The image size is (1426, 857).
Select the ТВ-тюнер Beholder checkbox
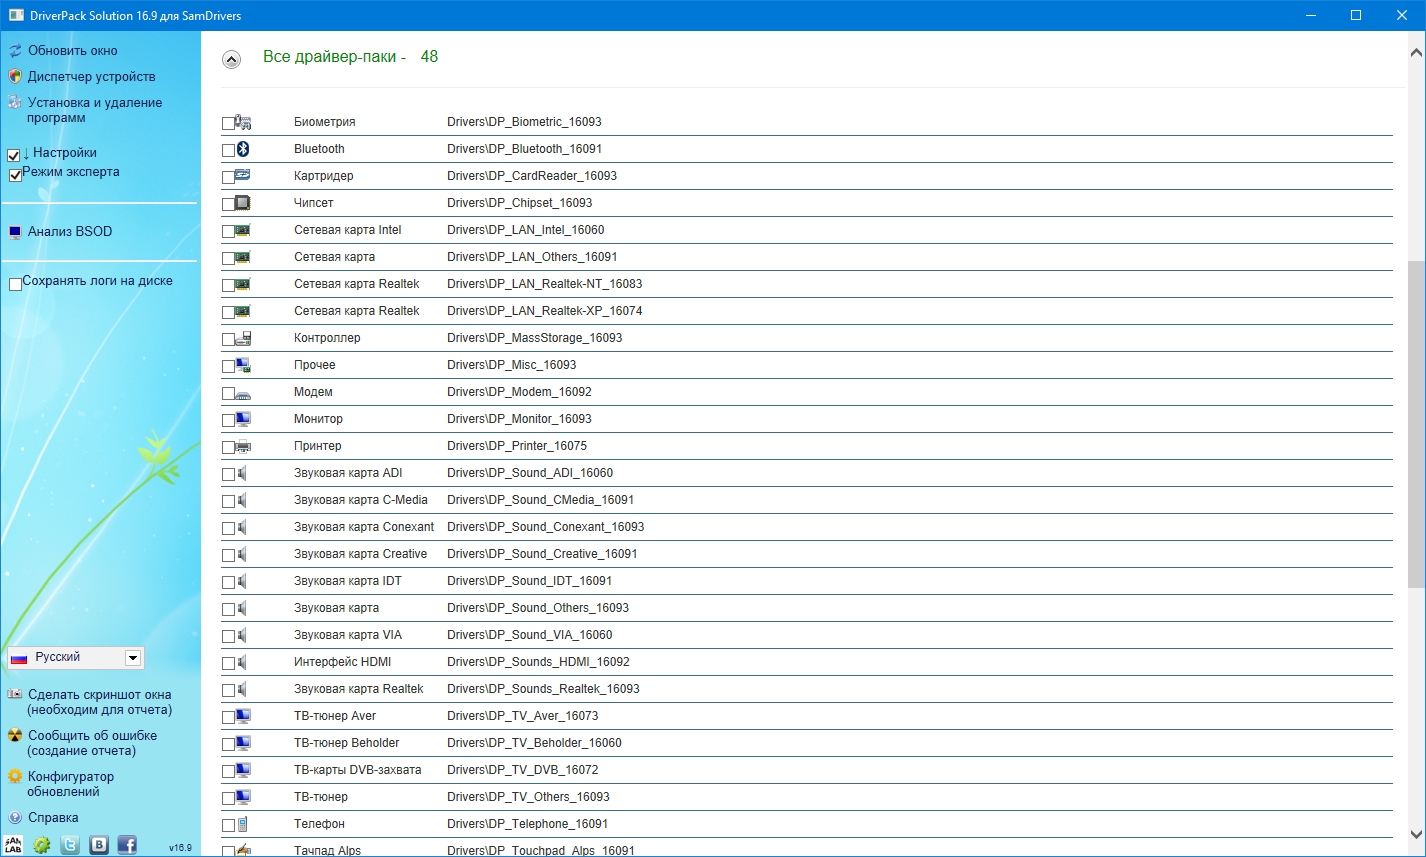(x=228, y=744)
